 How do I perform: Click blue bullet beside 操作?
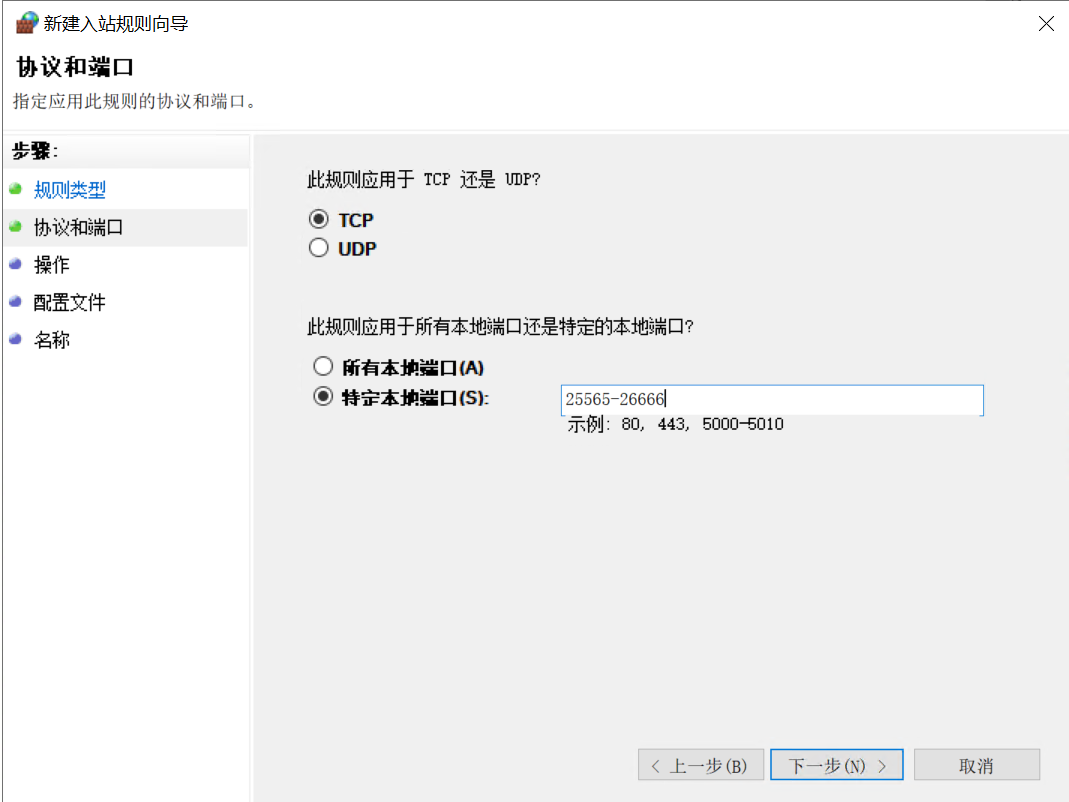(16, 263)
